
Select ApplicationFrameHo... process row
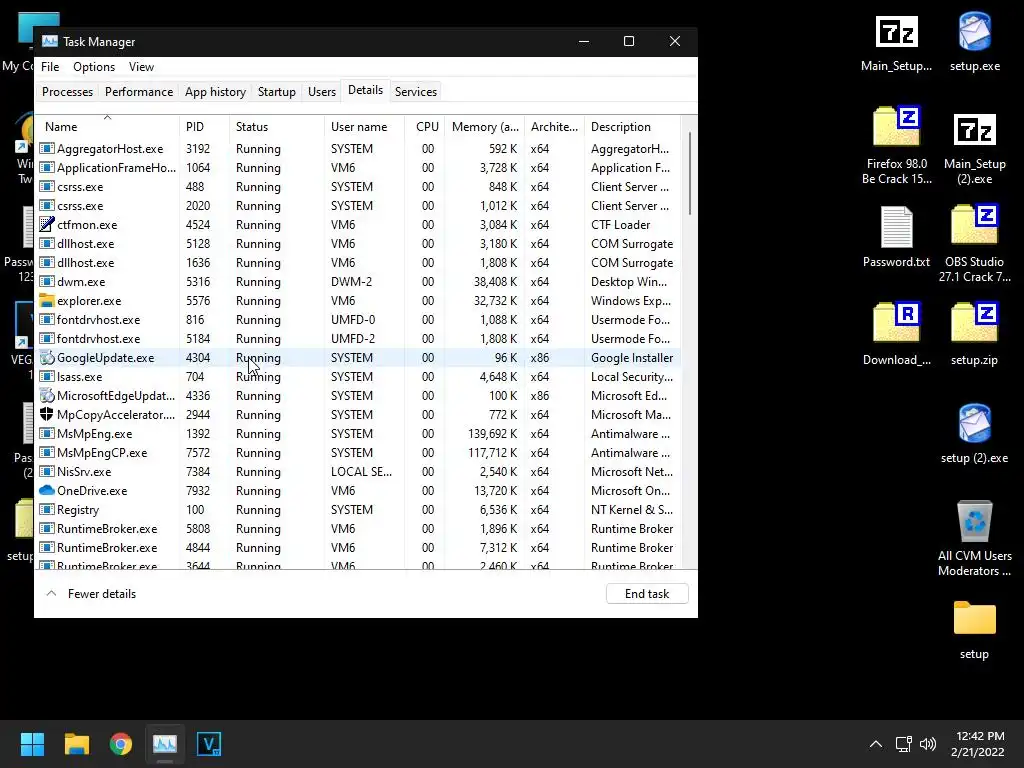tap(358, 168)
